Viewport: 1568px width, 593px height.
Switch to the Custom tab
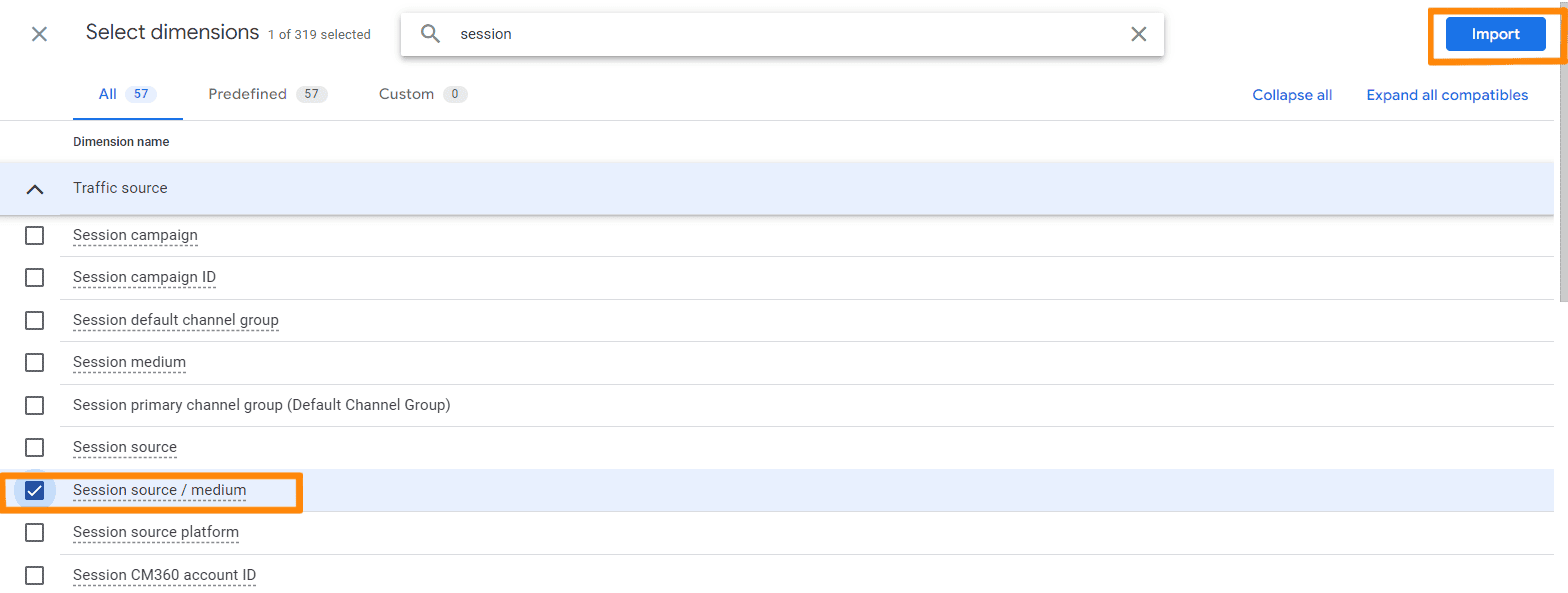point(423,94)
